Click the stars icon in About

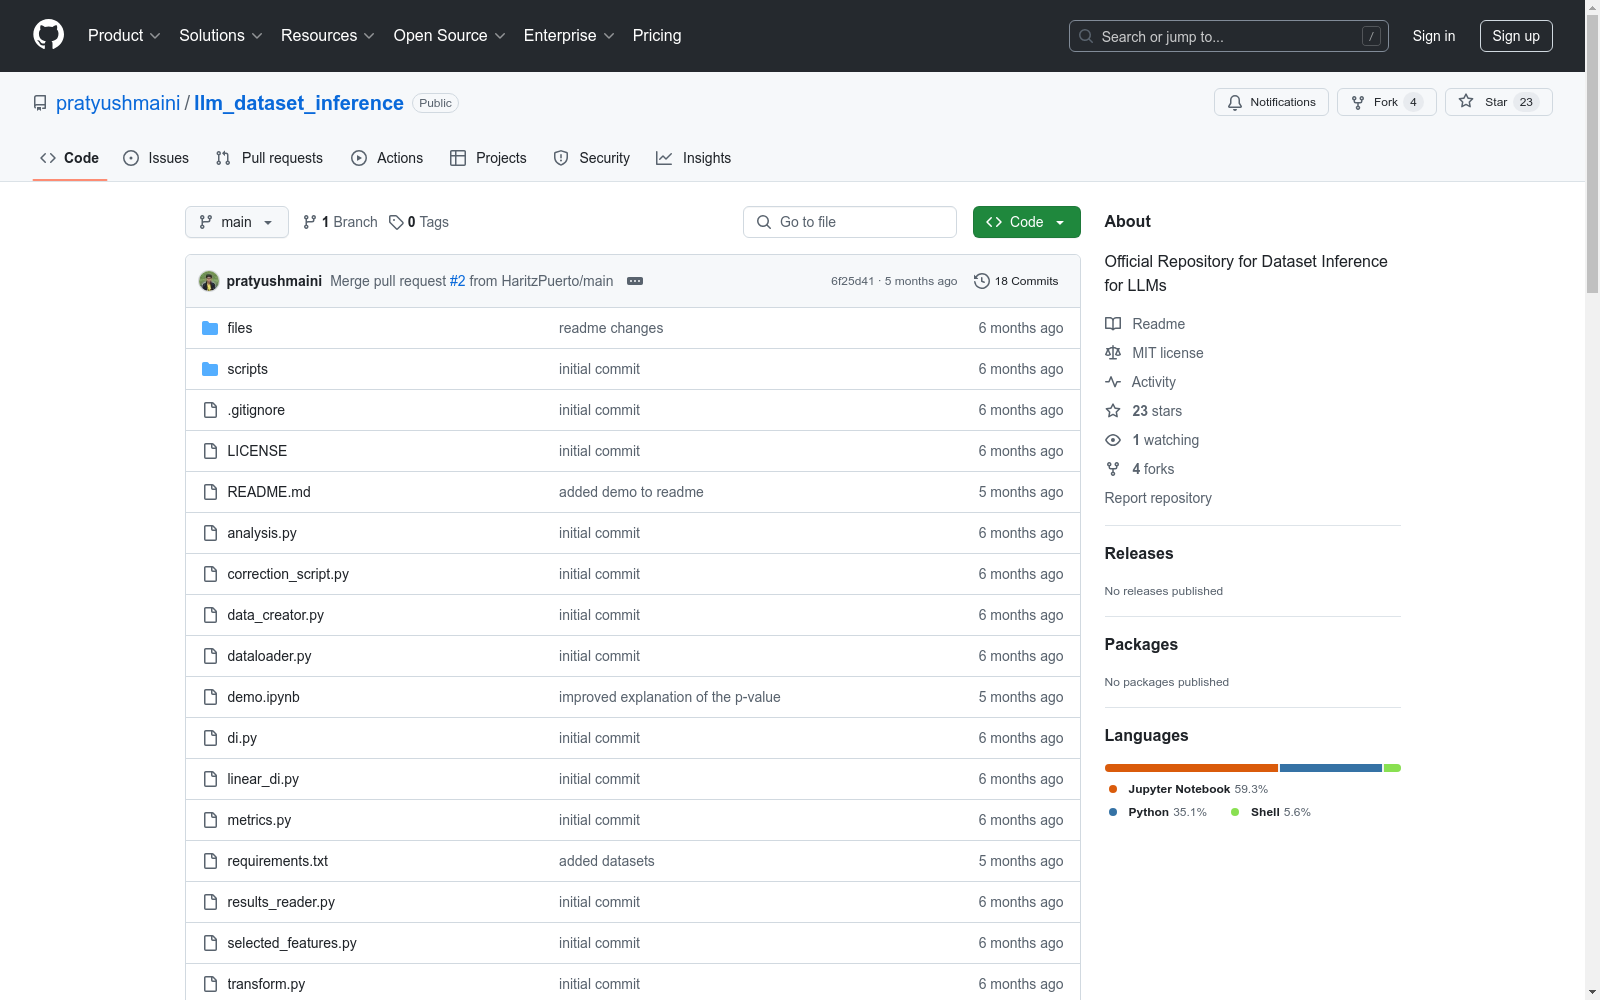coord(1113,411)
